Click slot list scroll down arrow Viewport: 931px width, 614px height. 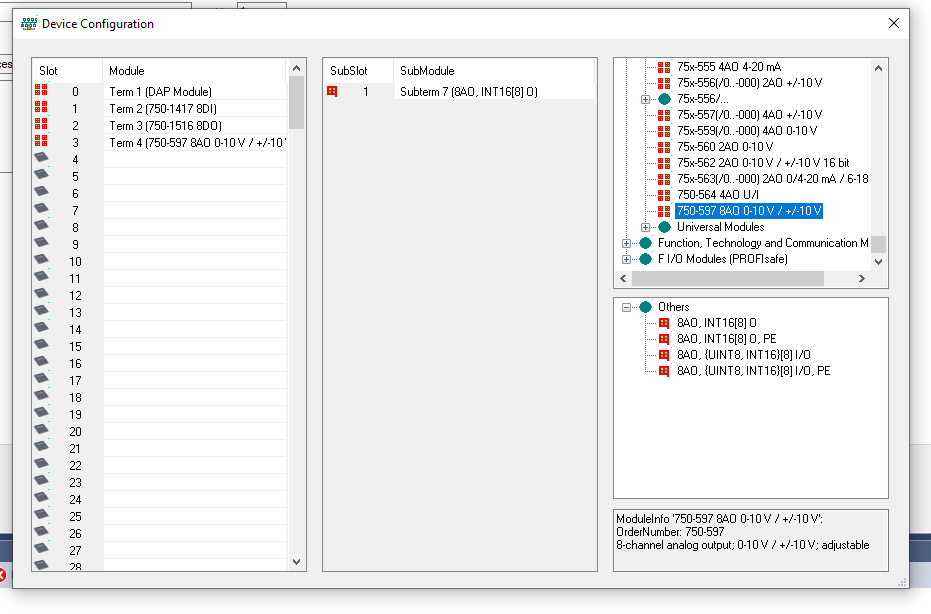(x=297, y=562)
